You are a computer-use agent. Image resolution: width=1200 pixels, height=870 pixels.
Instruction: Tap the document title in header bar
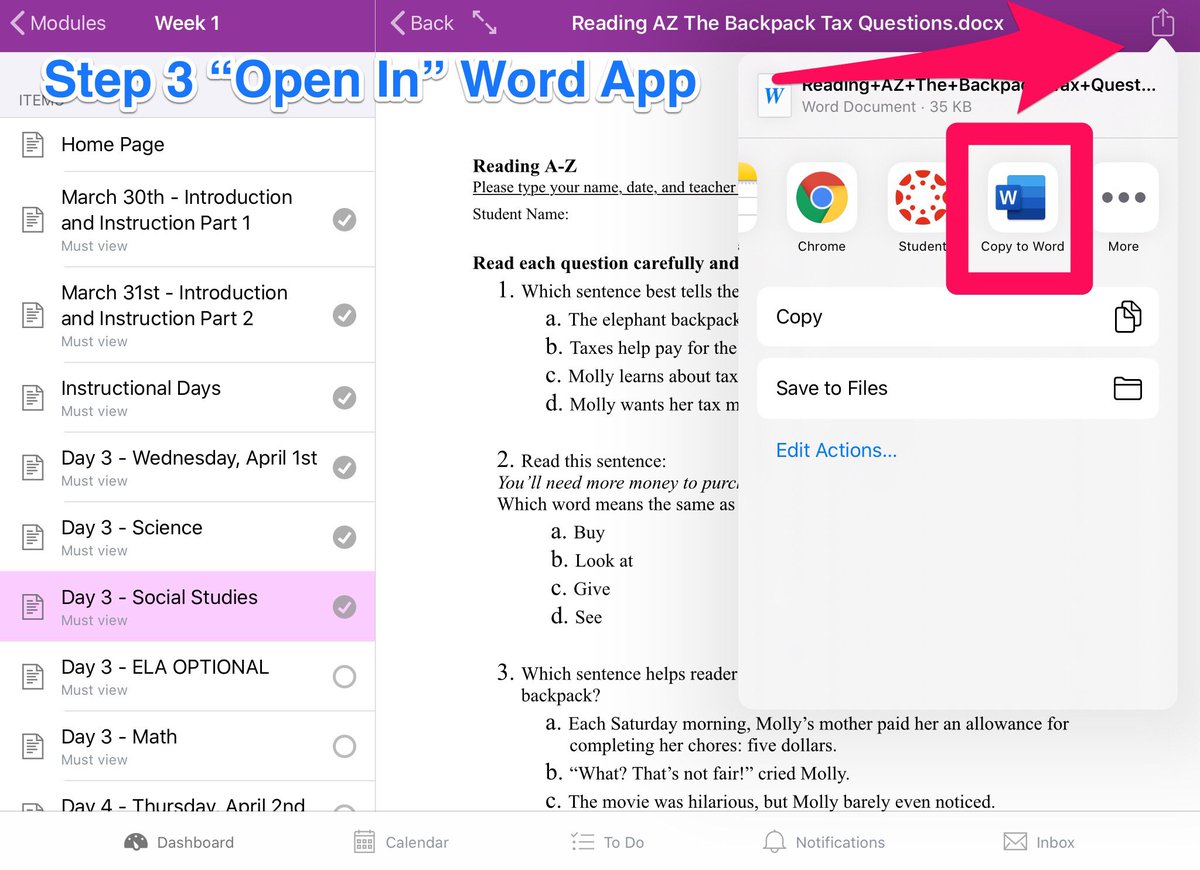click(x=787, y=23)
